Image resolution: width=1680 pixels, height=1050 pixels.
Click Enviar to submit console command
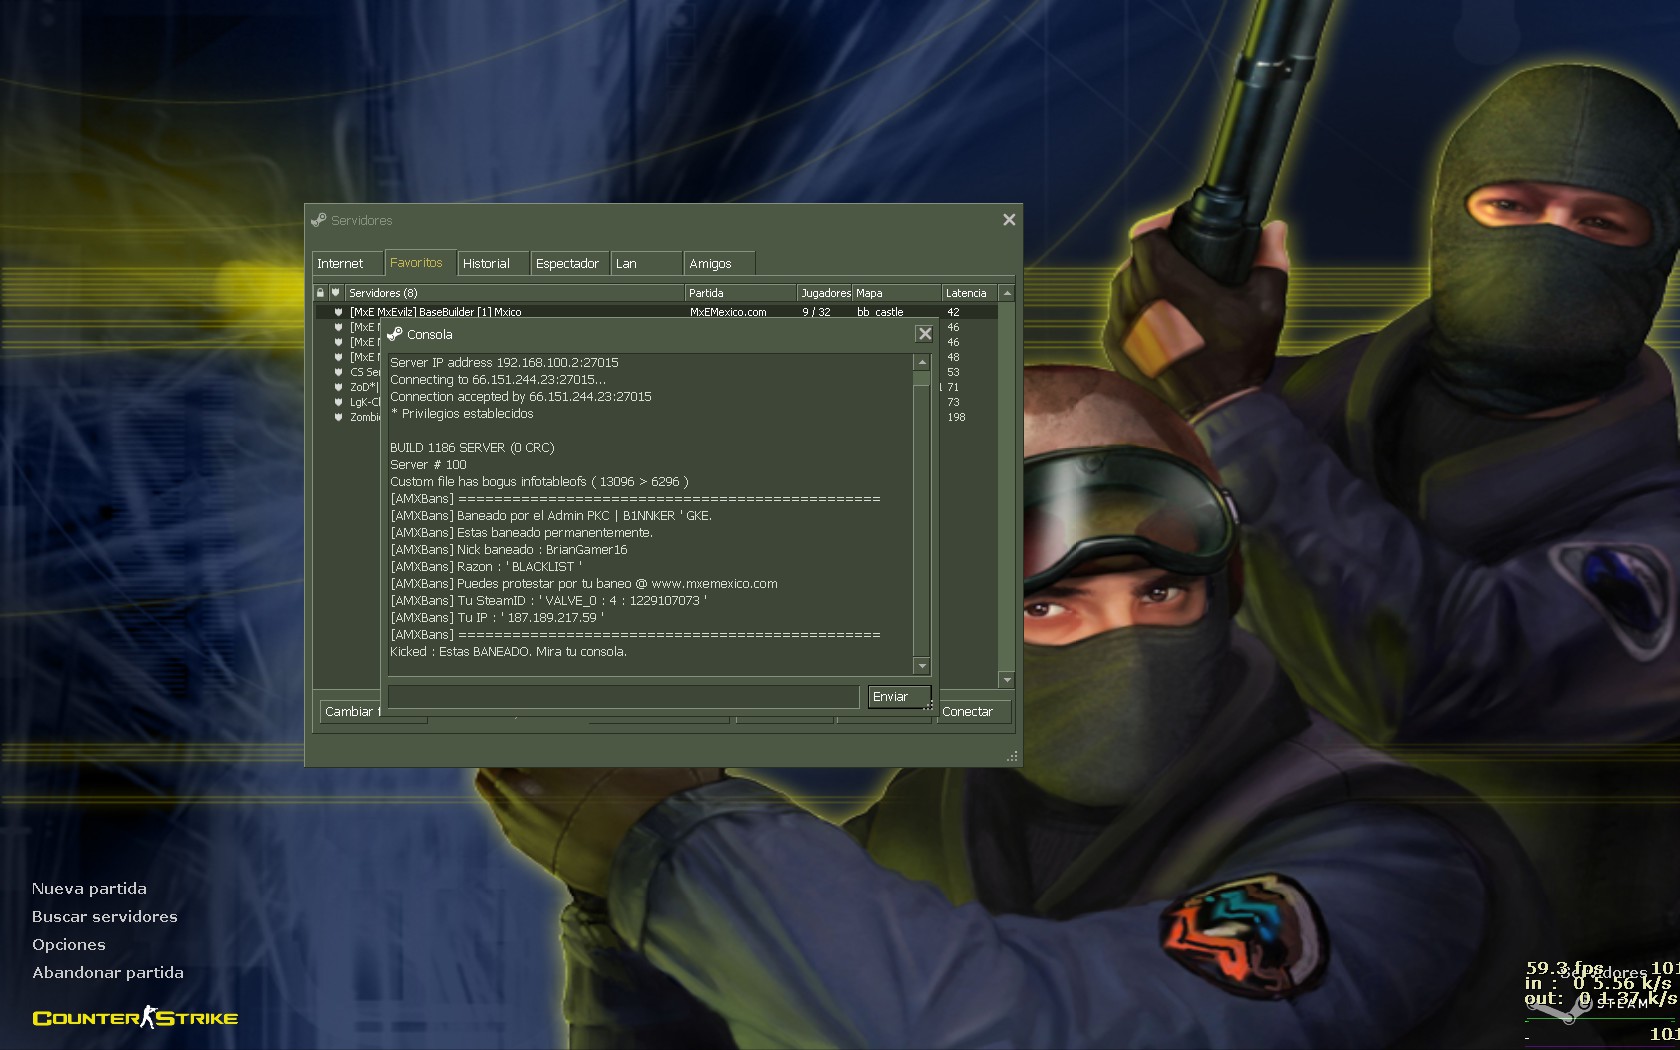point(899,697)
